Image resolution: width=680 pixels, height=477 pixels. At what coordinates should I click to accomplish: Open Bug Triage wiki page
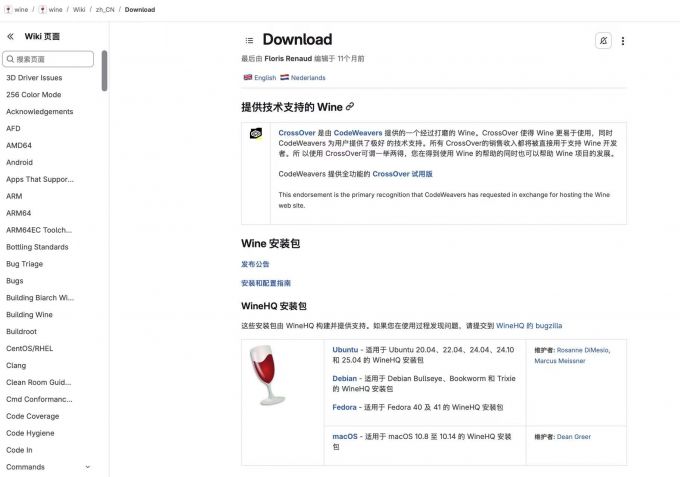[x=24, y=264]
